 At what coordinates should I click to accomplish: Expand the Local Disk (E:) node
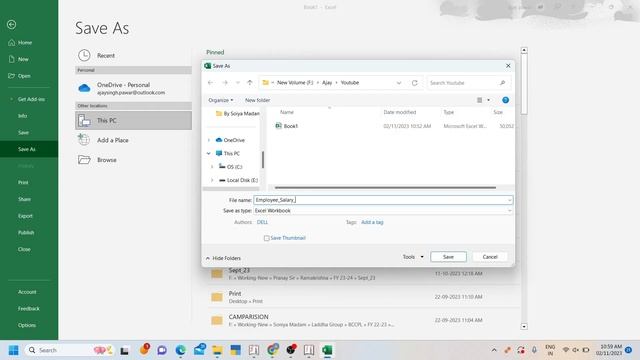pyautogui.click(x=212, y=180)
